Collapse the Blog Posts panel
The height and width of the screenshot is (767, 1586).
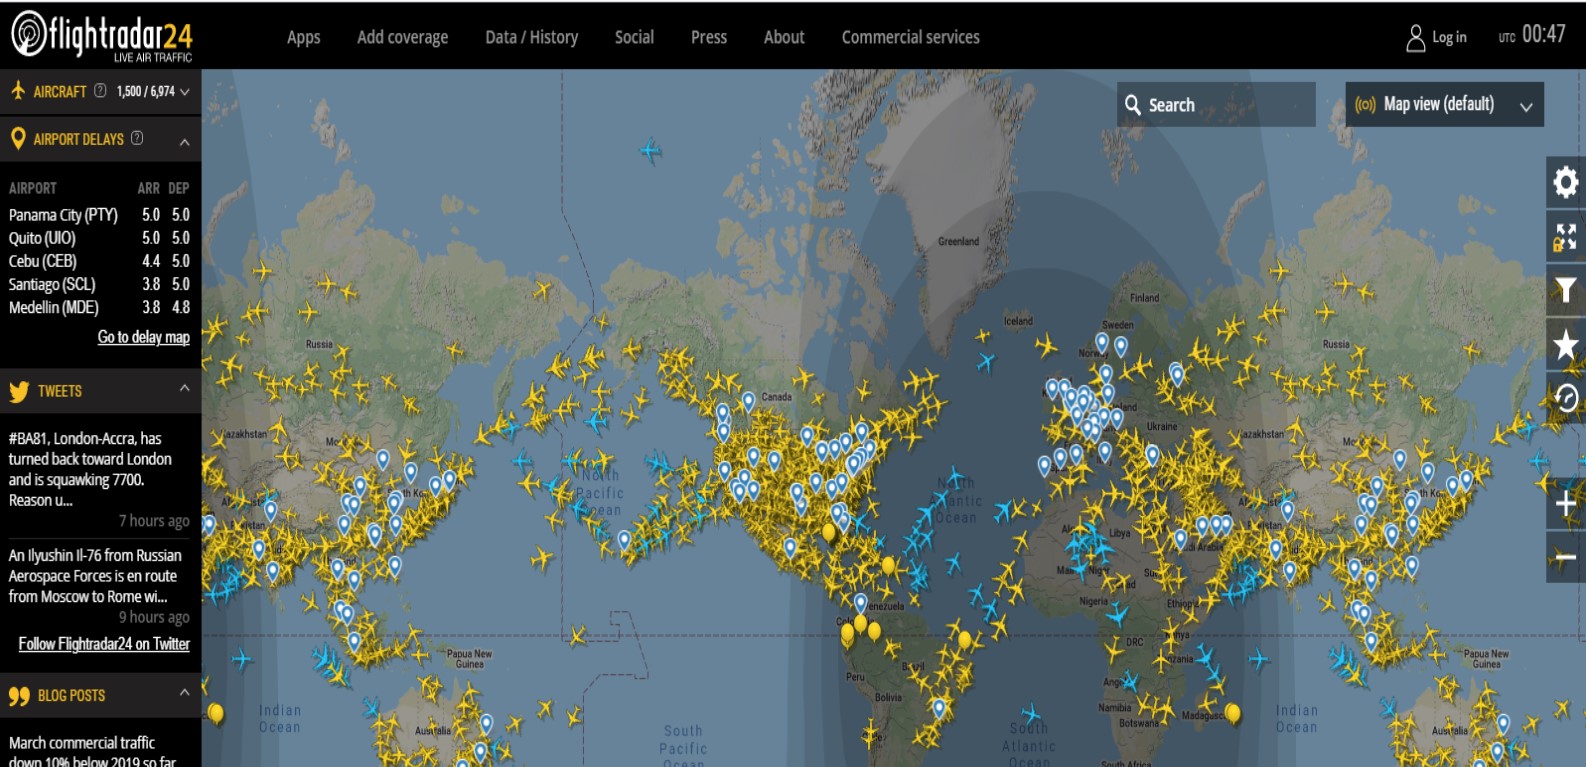coord(184,692)
